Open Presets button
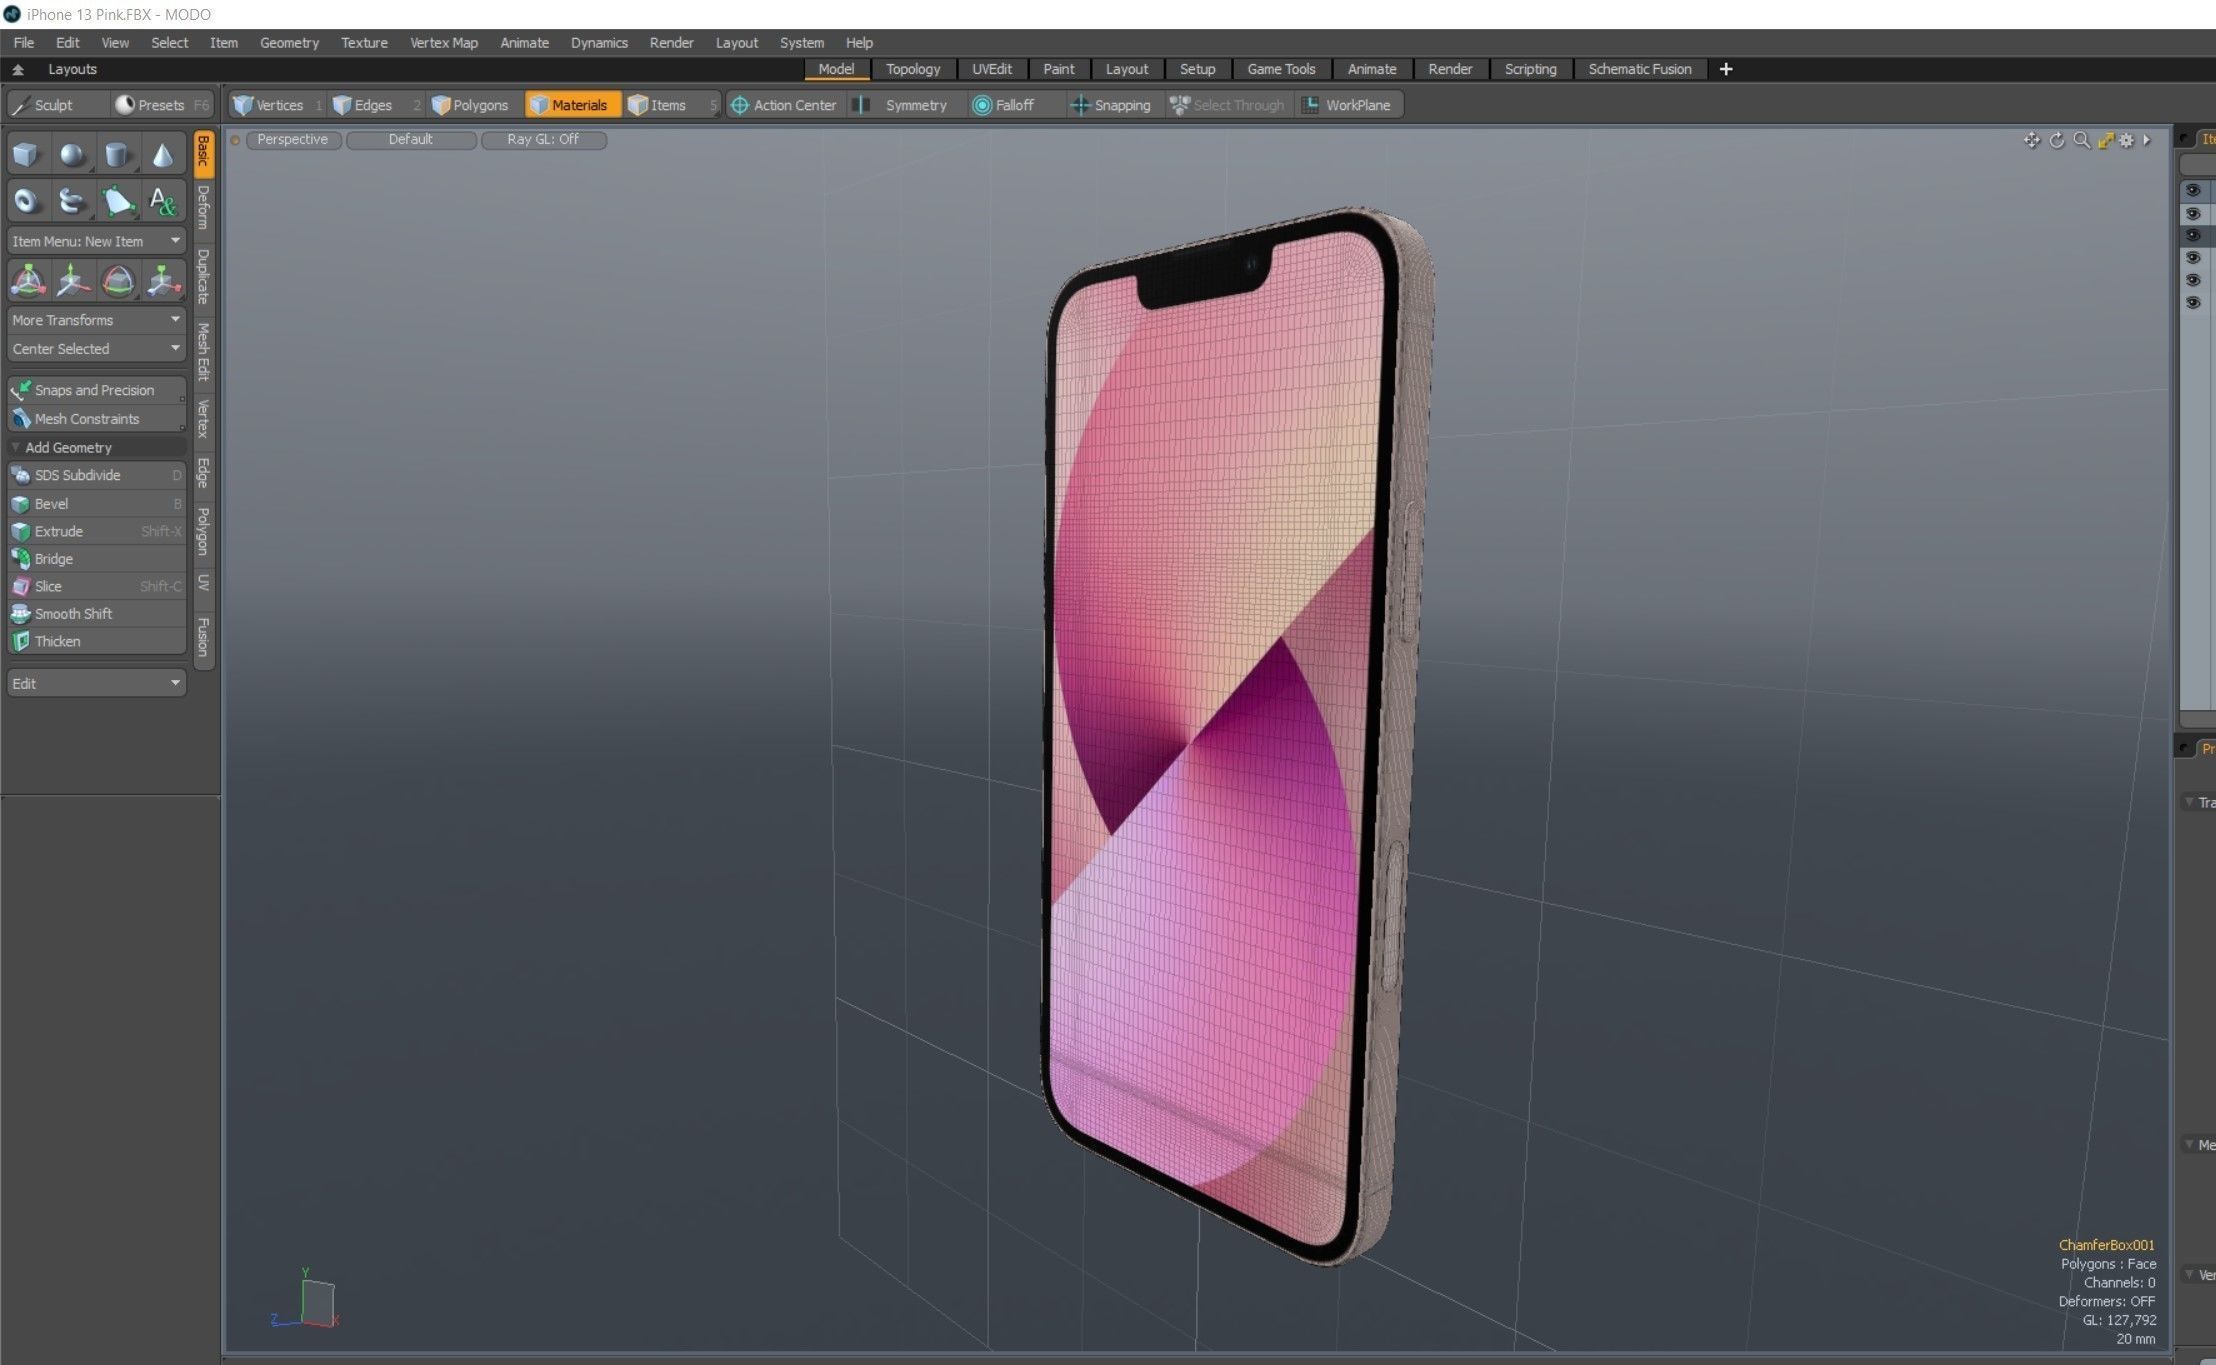Viewport: 2216px width, 1365px height. (161, 105)
